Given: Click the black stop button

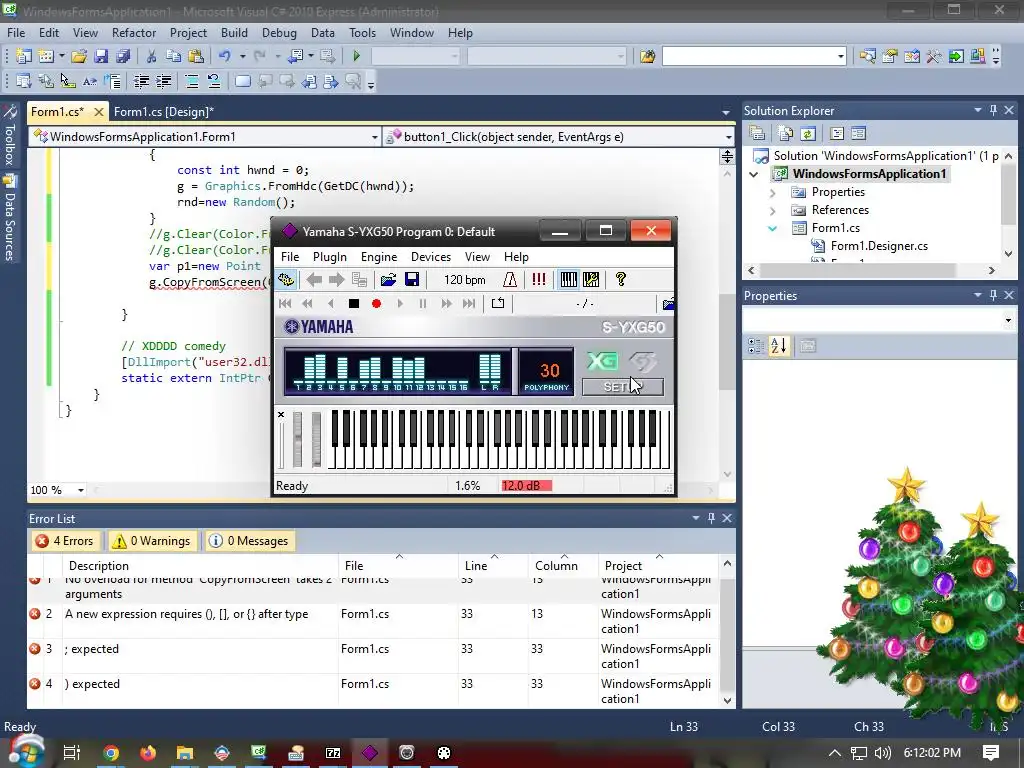Looking at the screenshot, I should pyautogui.click(x=354, y=303).
